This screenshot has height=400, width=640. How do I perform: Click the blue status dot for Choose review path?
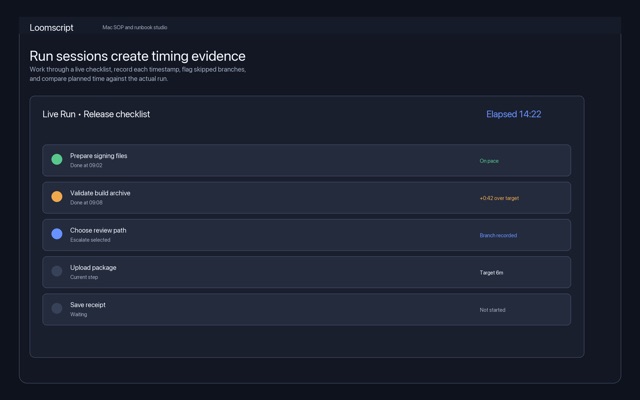[57, 233]
